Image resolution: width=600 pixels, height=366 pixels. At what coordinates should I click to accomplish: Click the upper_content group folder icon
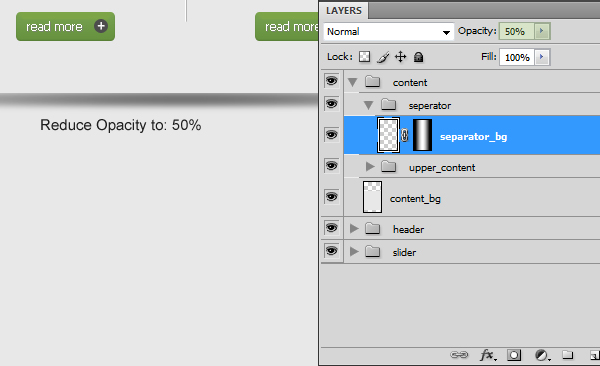pos(388,167)
